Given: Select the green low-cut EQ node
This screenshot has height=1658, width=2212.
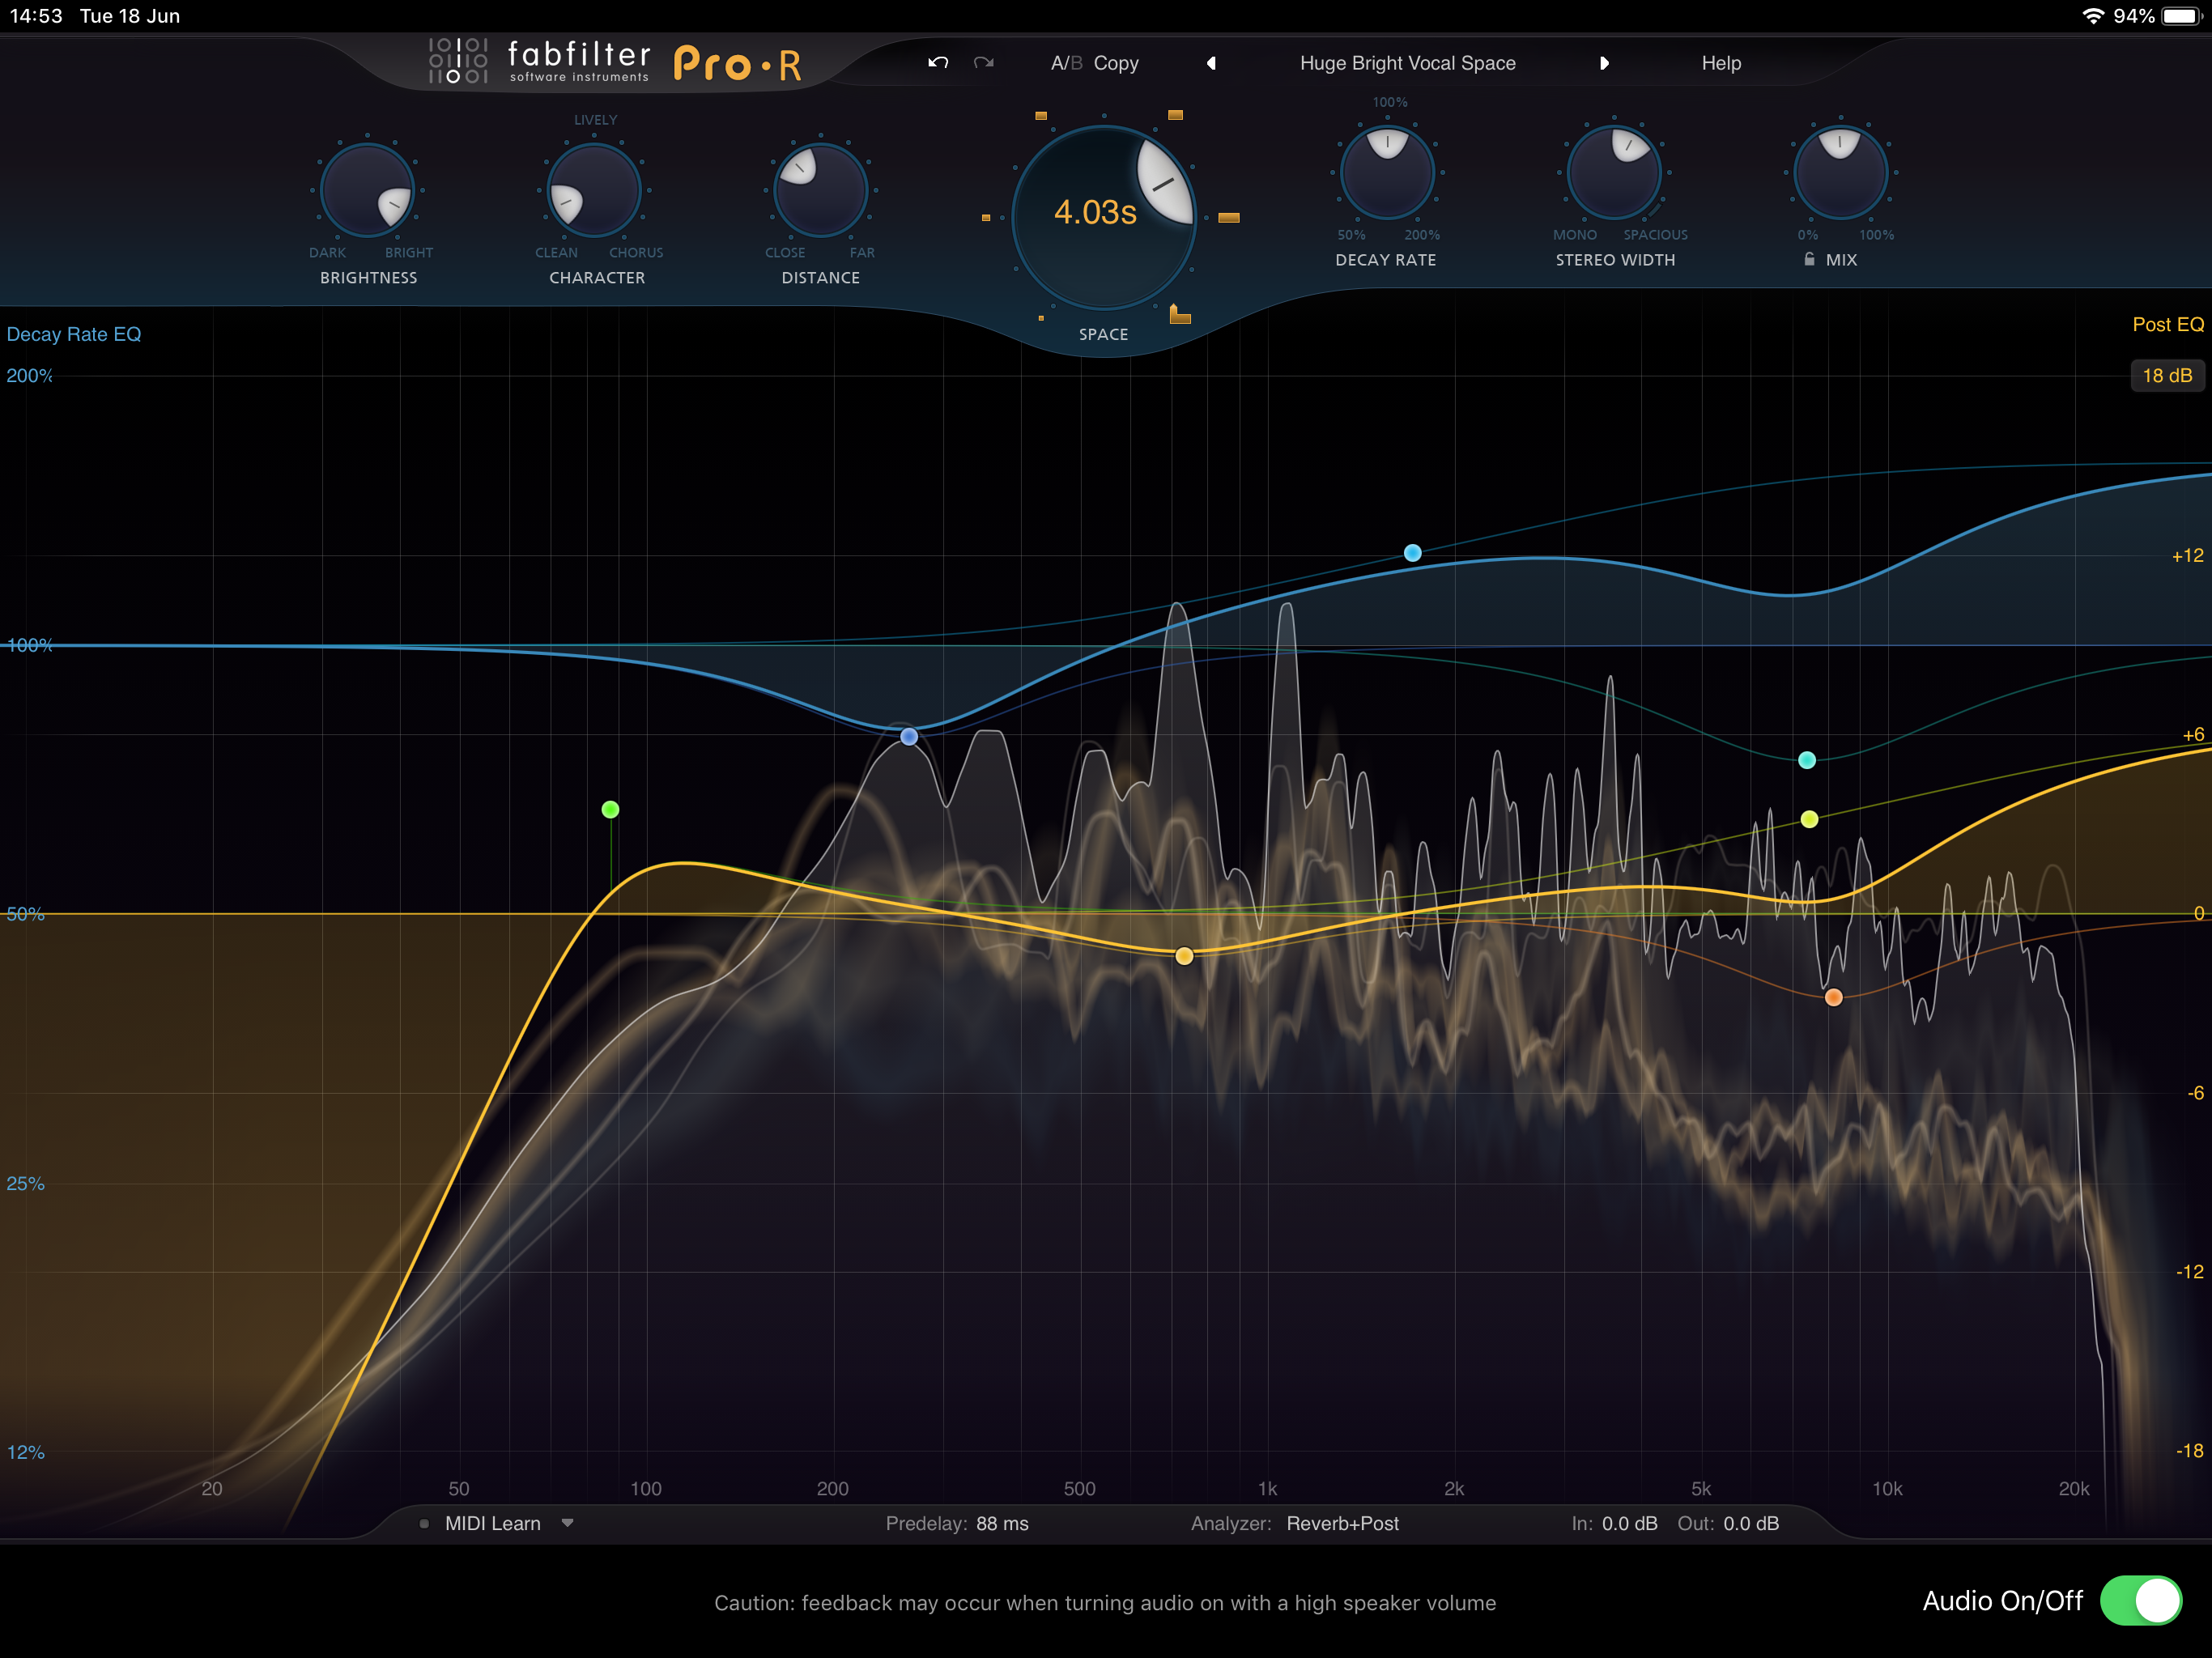Looking at the screenshot, I should click(x=610, y=809).
